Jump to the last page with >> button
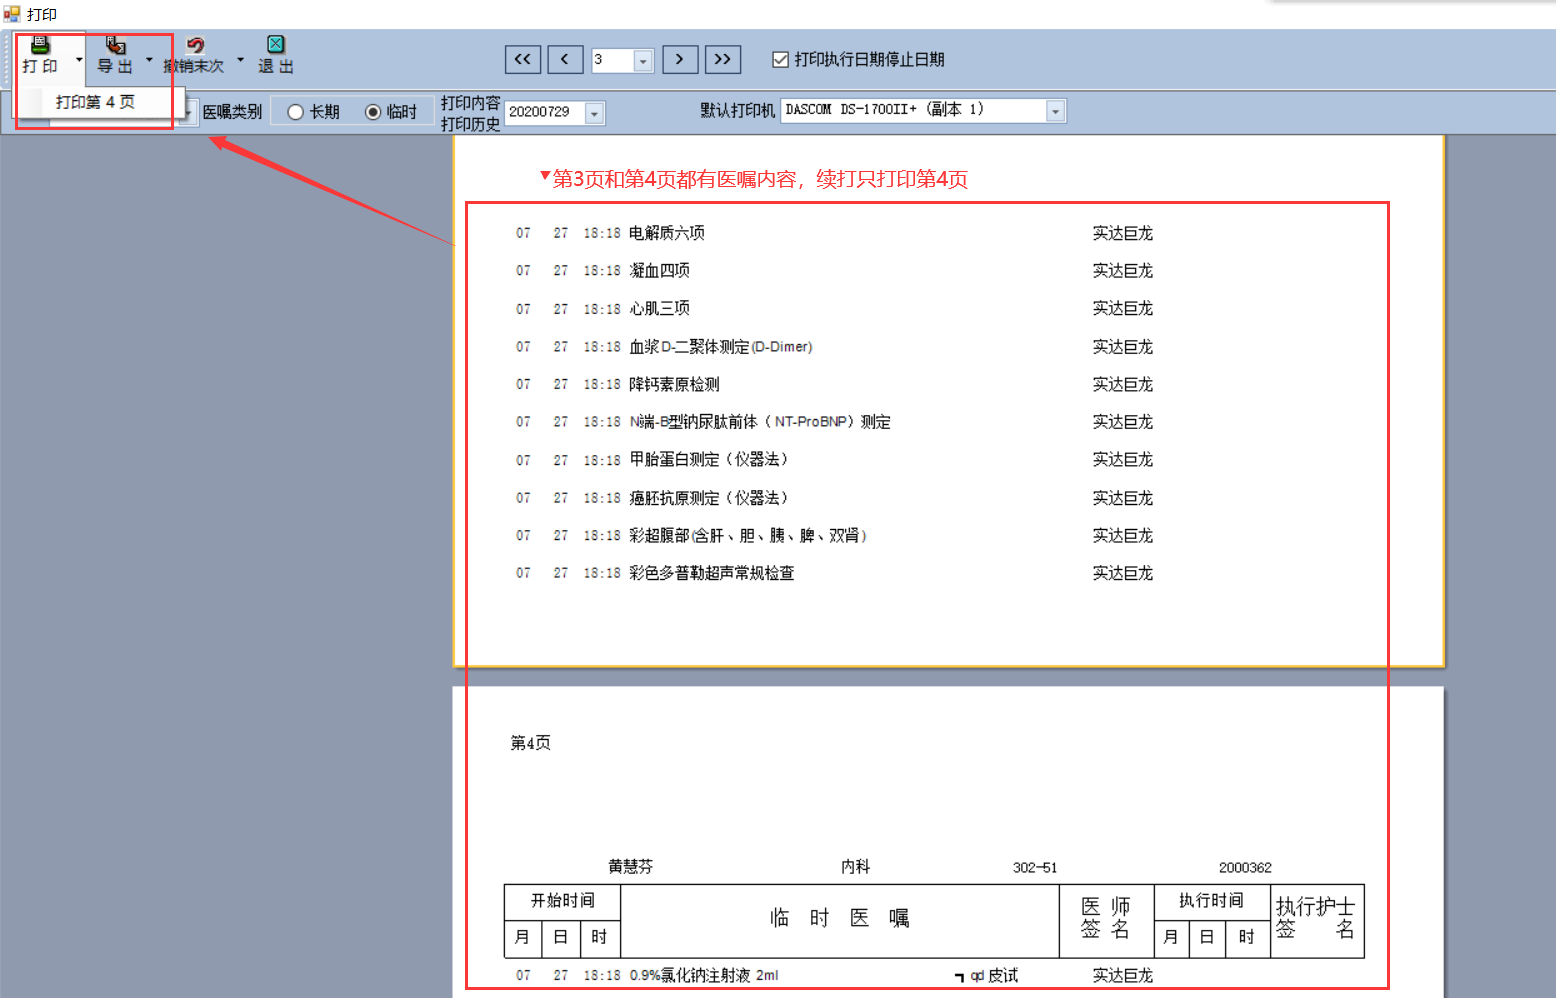This screenshot has width=1556, height=998. coord(723,59)
